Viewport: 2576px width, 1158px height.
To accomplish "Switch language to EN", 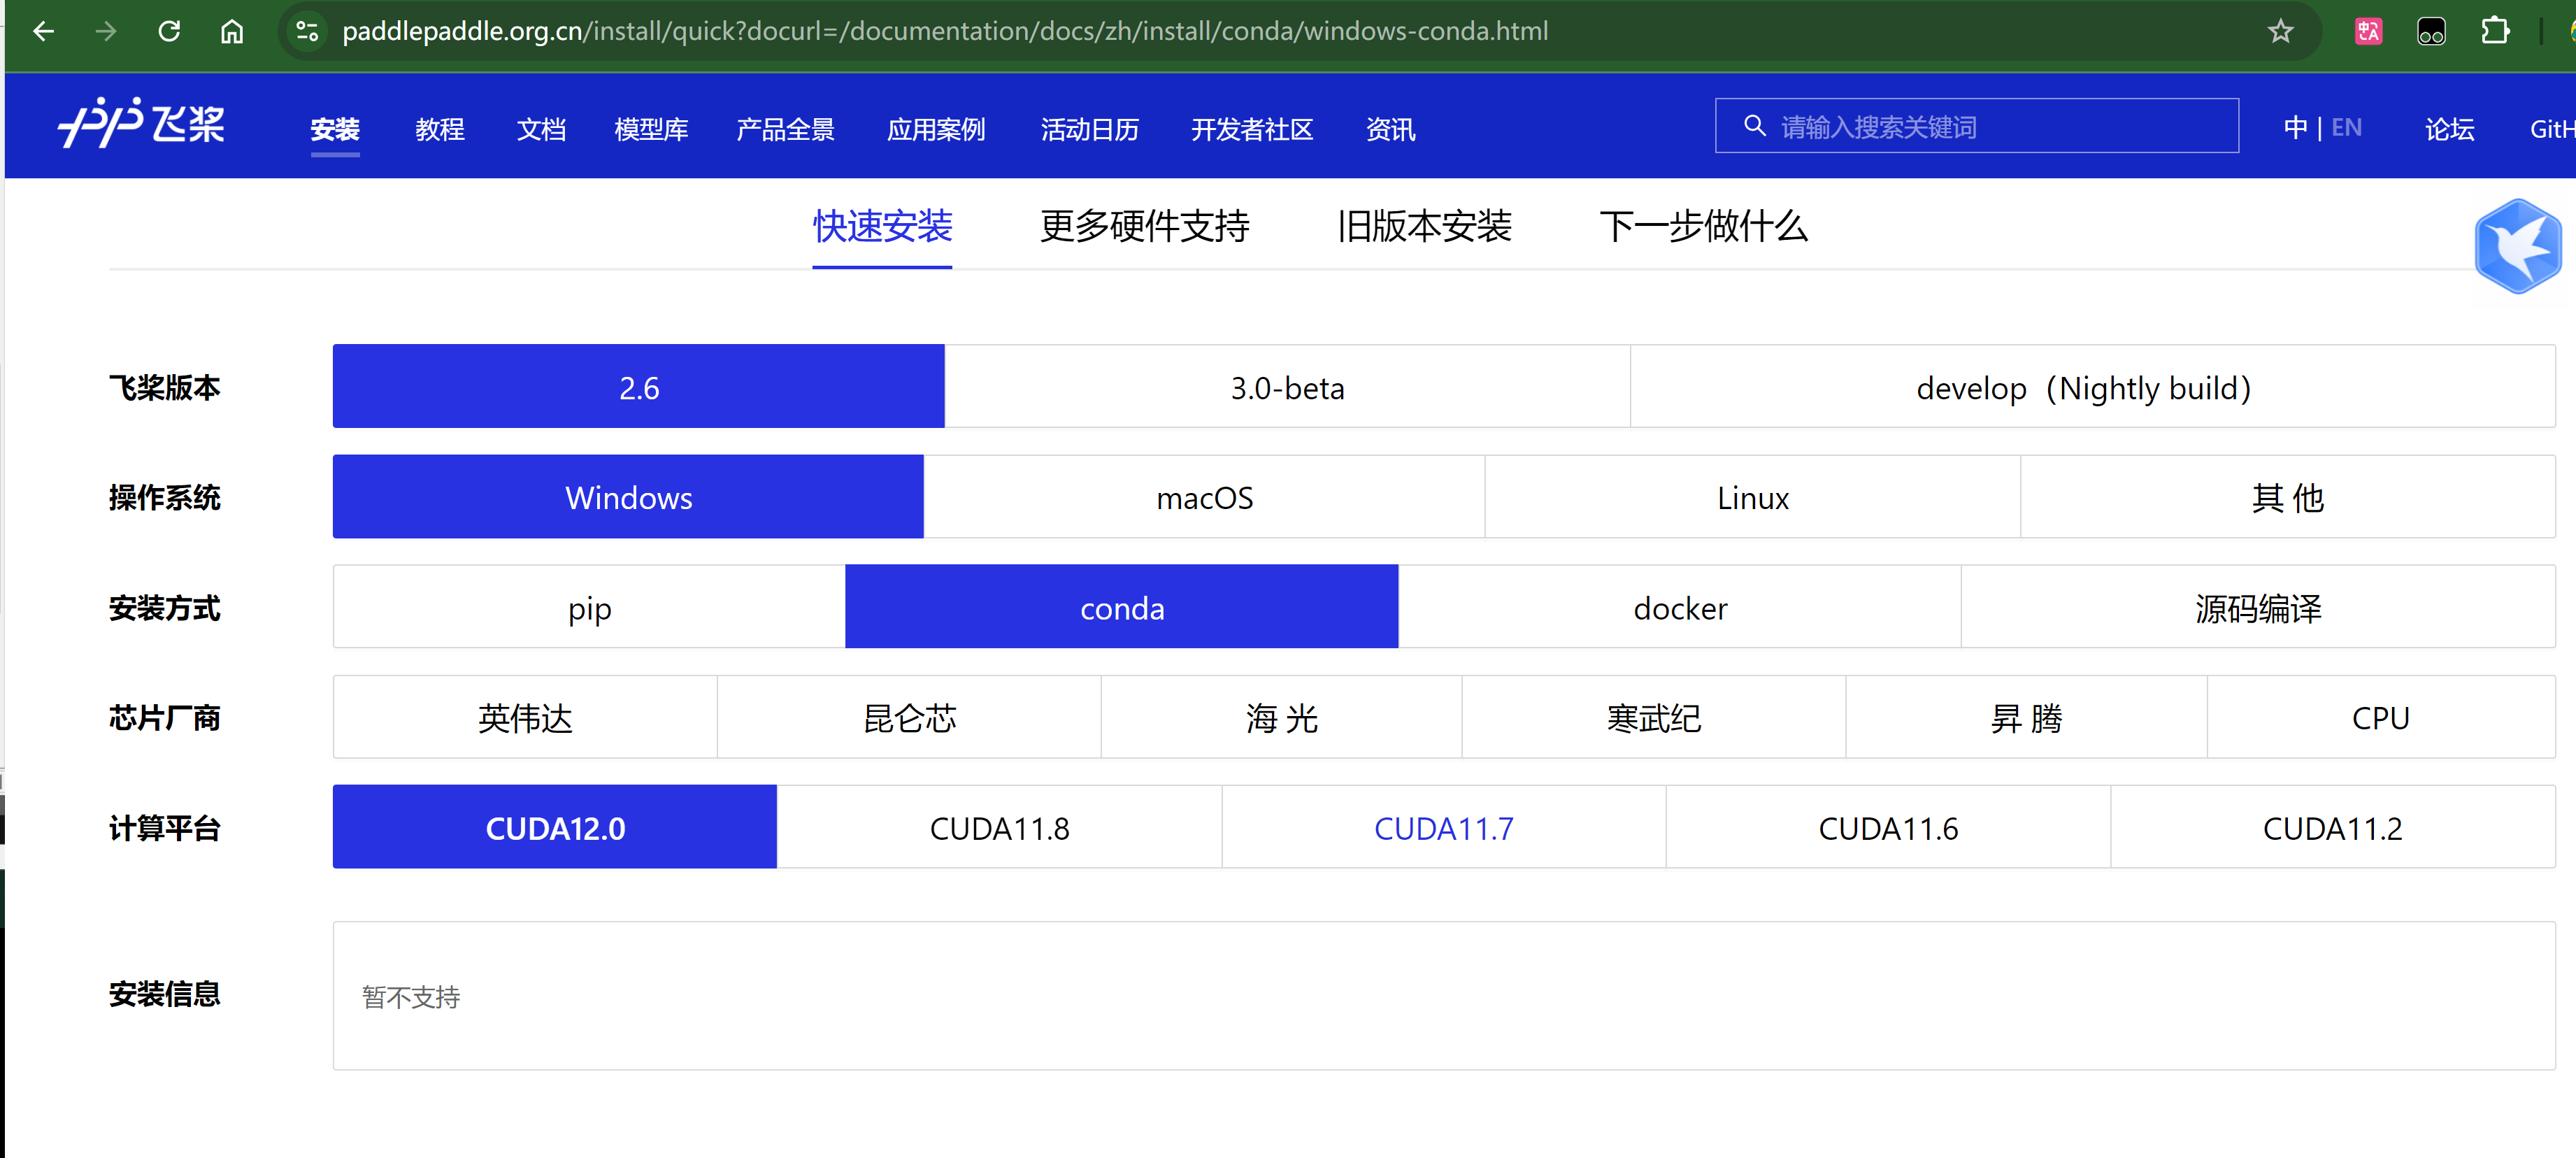I will [2346, 127].
